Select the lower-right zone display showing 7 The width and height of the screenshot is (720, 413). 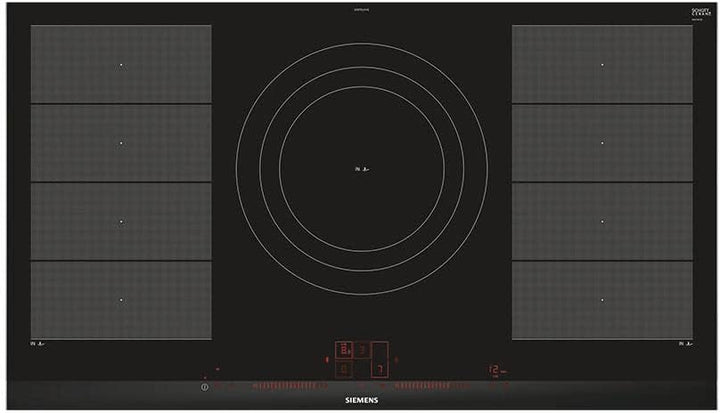point(380,369)
